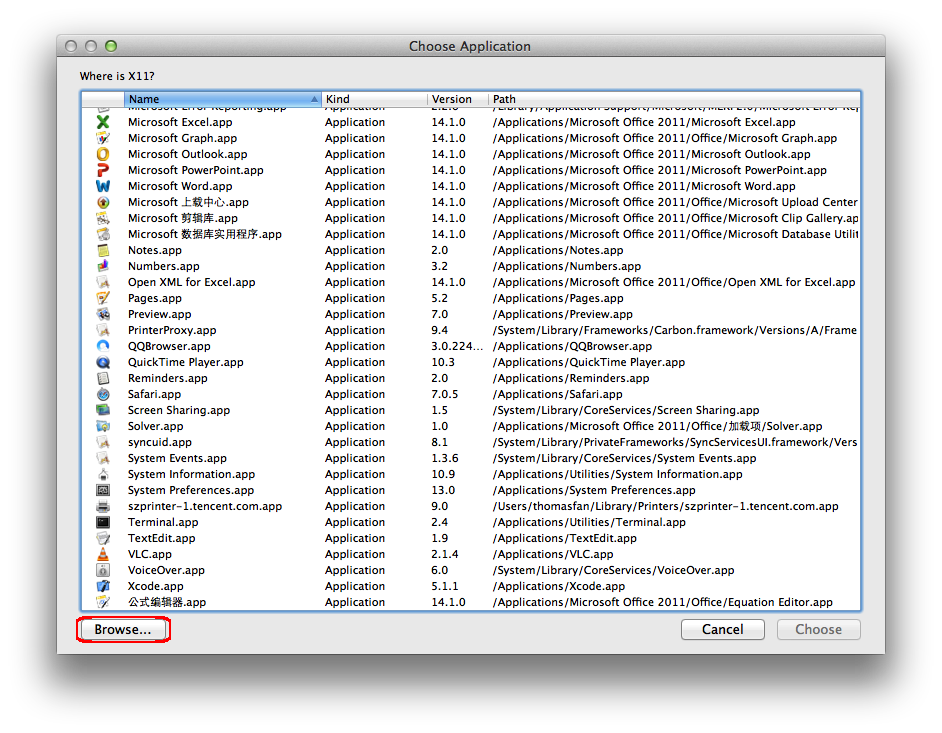Click the Screen Sharing app icon
Viewport: 942px width, 733px height.
pos(103,410)
